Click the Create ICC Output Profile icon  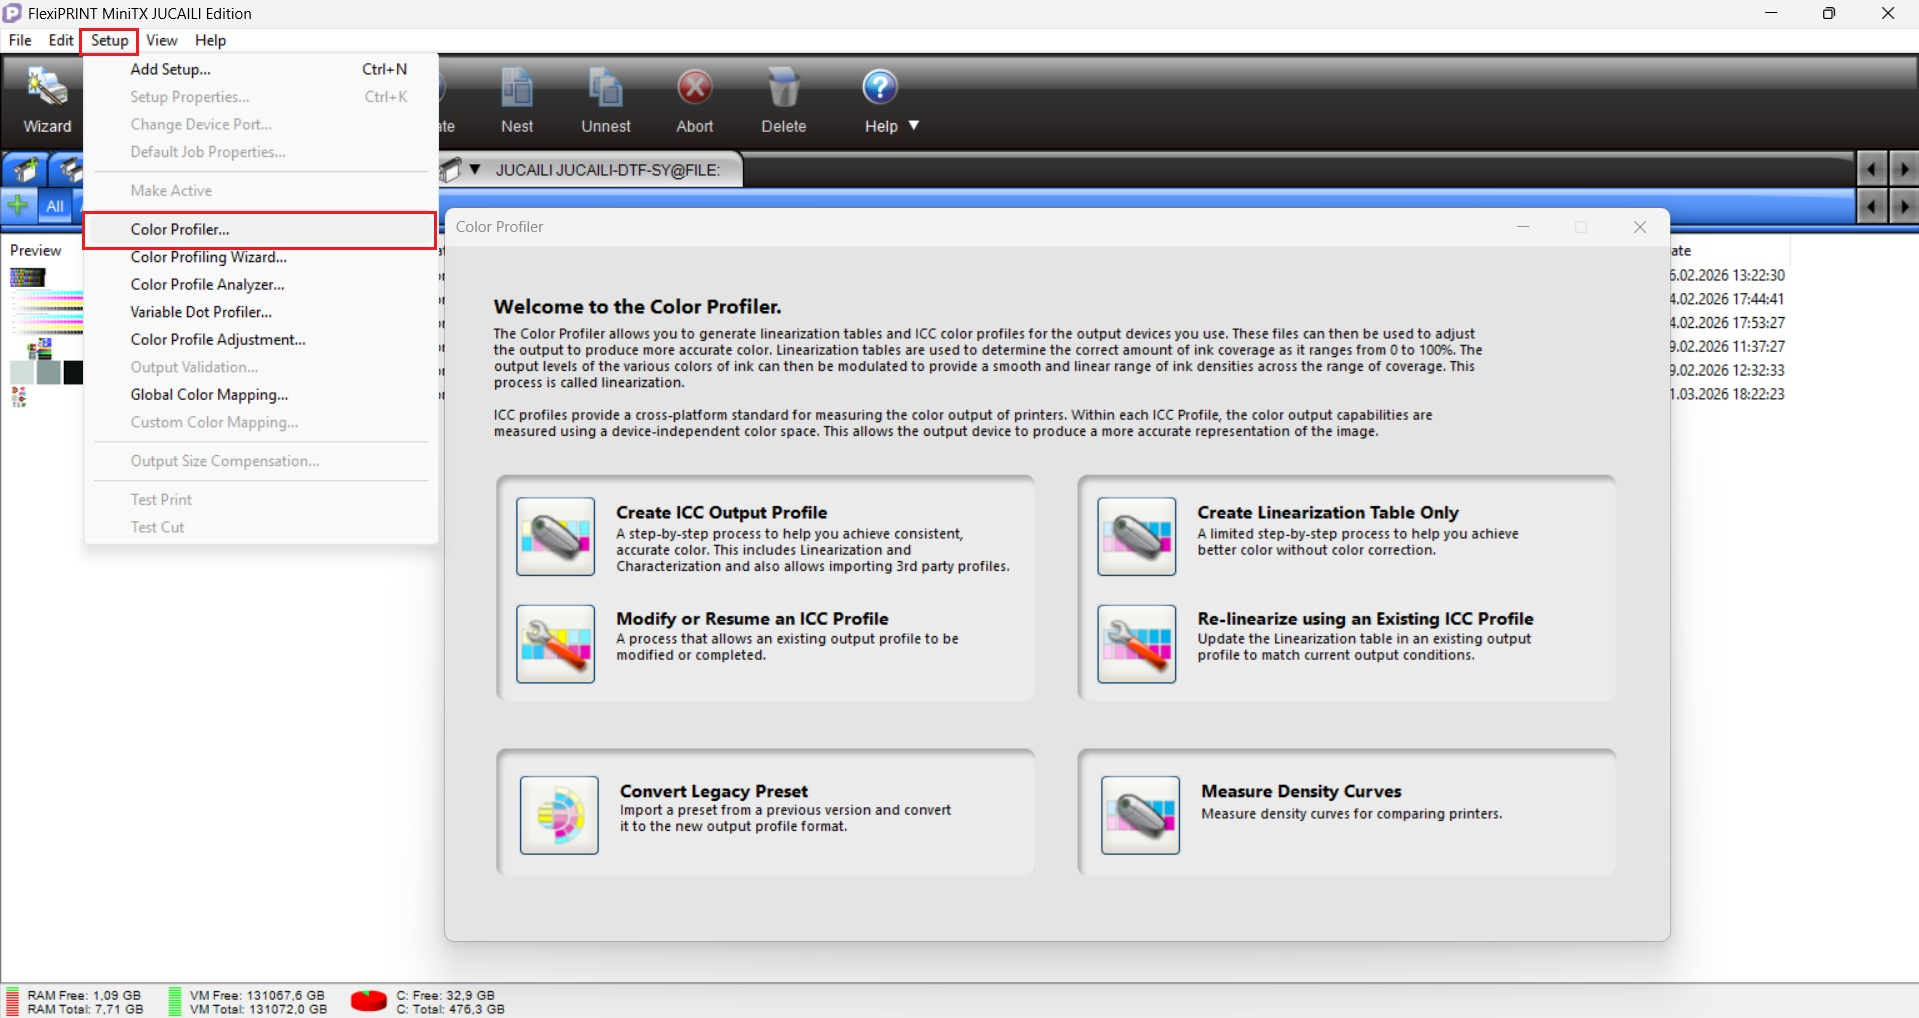tap(556, 536)
